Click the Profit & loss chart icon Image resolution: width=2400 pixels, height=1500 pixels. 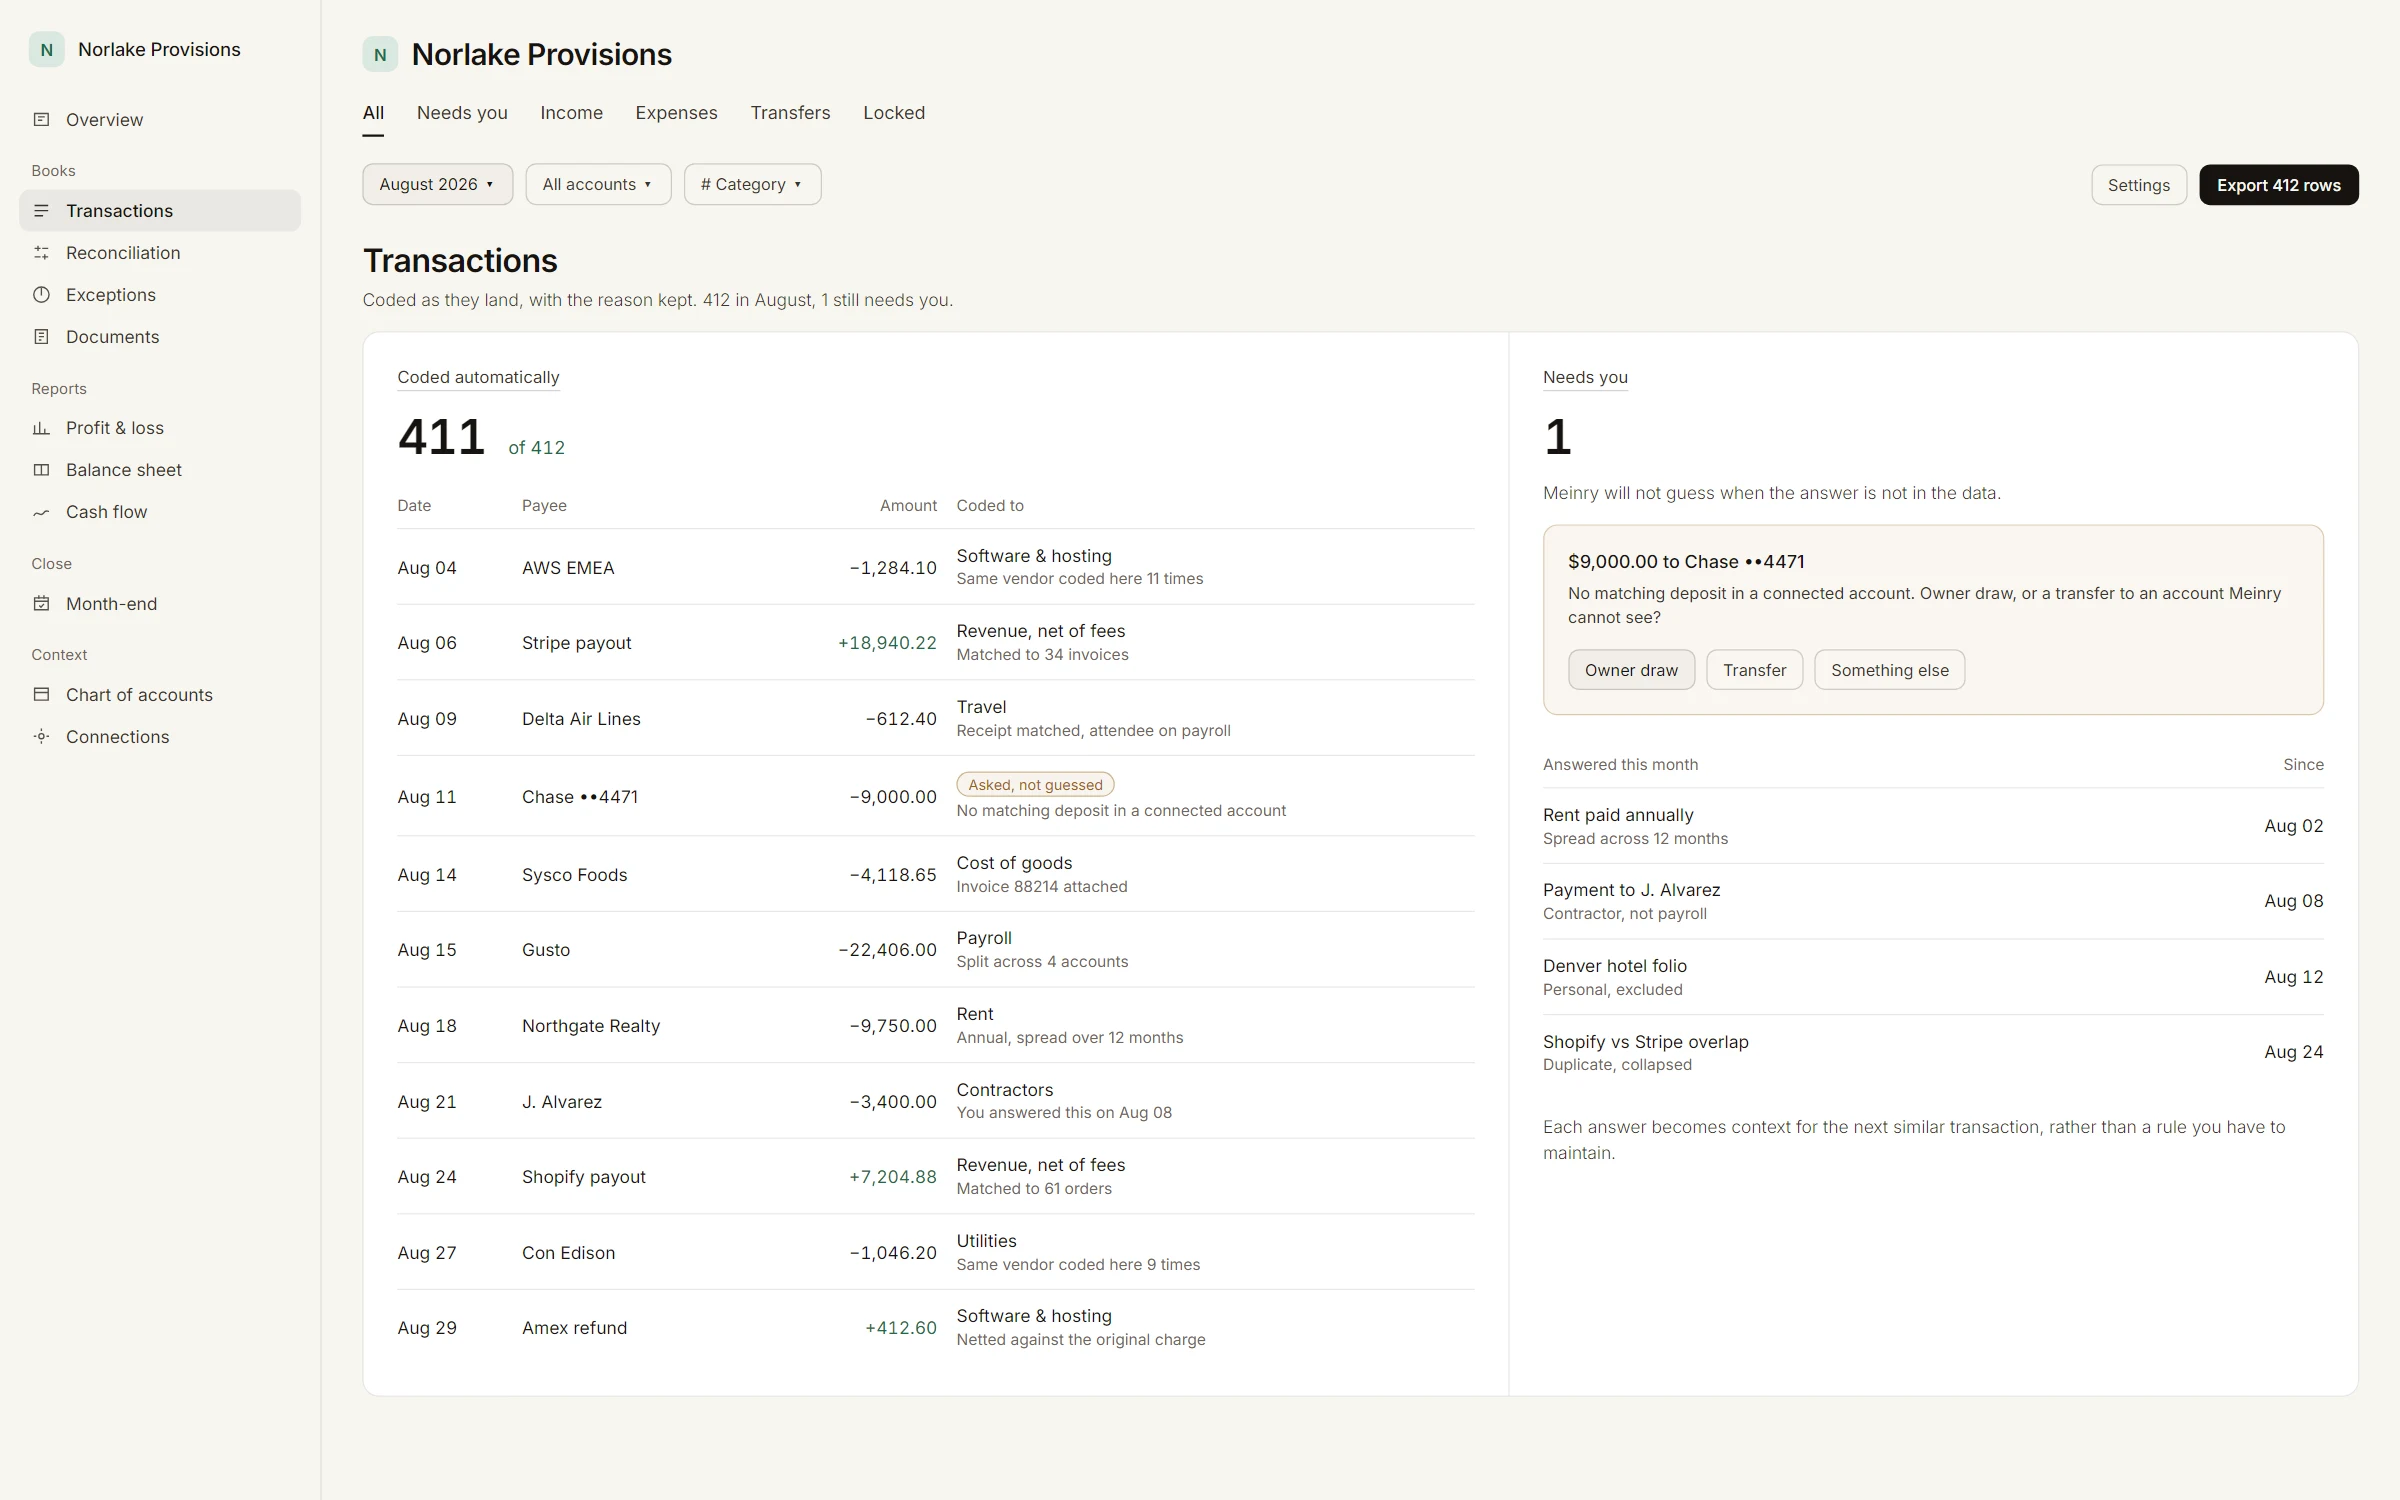tap(41, 428)
